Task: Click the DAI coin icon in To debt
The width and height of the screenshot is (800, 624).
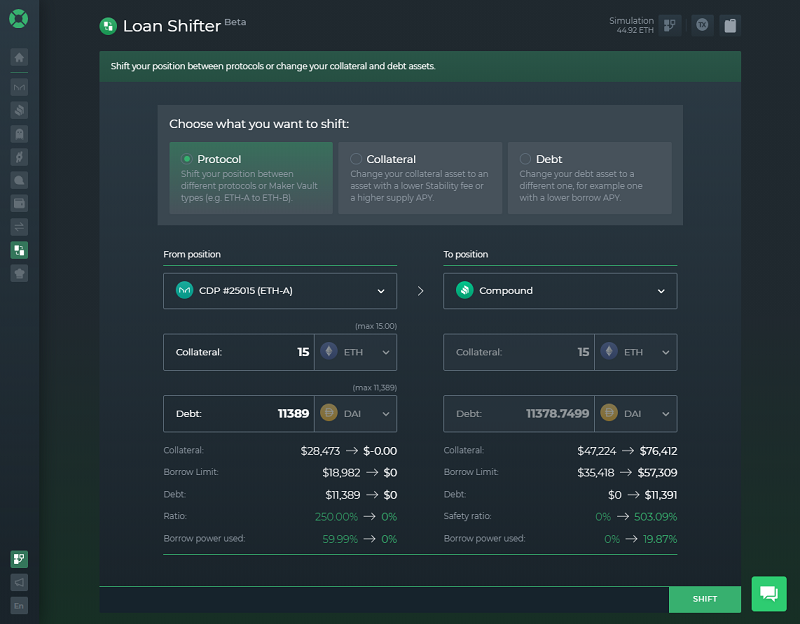Action: [x=609, y=412]
